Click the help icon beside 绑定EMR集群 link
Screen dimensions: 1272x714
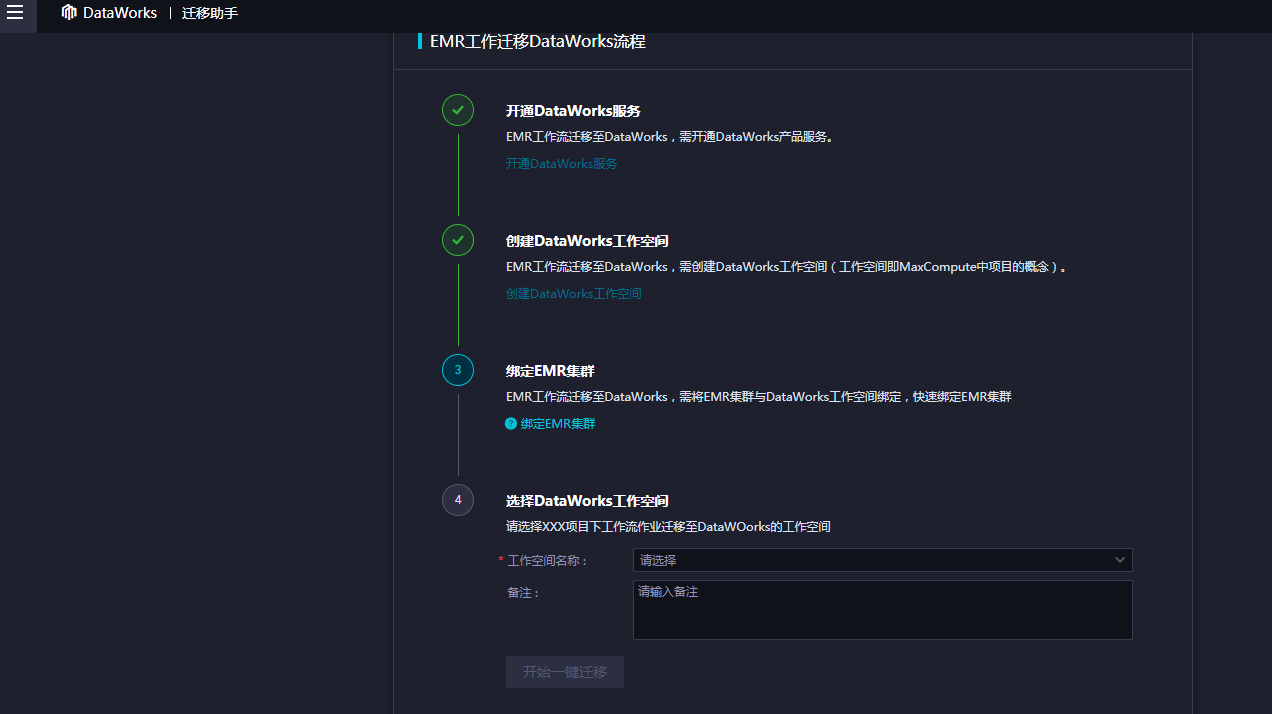(x=511, y=424)
